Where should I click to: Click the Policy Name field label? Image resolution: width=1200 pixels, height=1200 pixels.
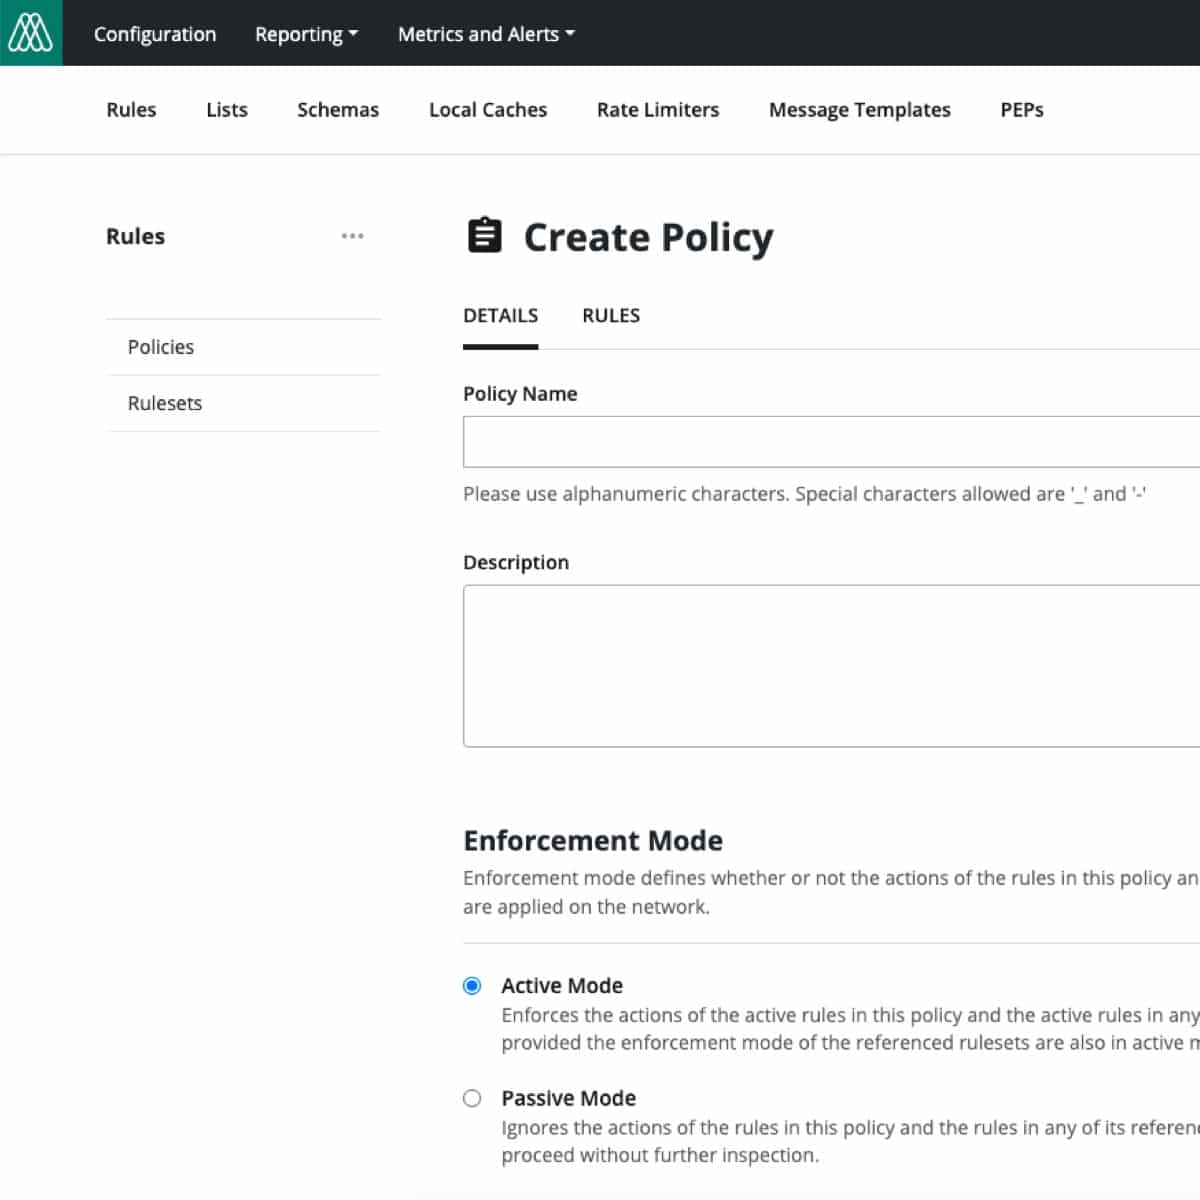tap(520, 394)
